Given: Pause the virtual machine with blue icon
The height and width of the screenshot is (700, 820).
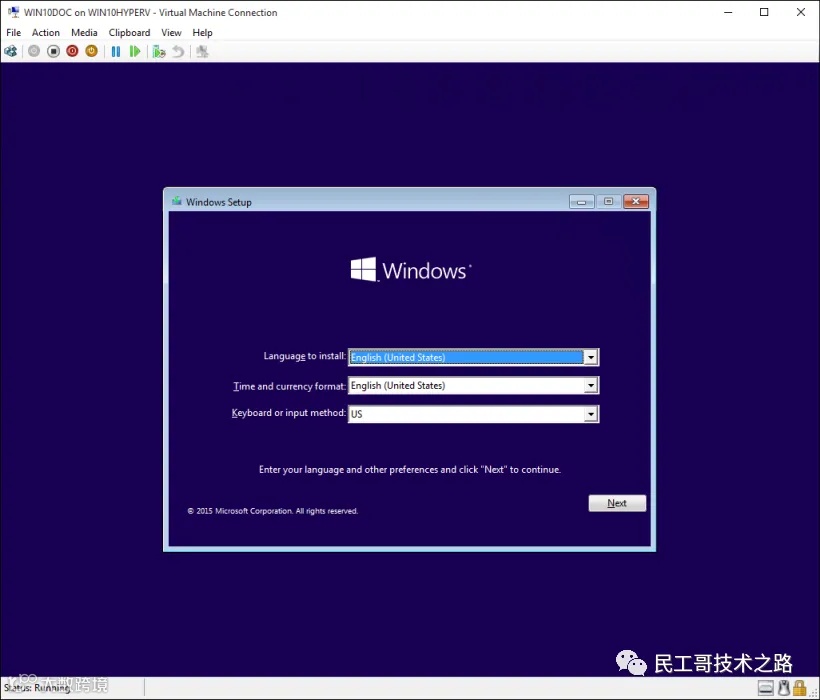Looking at the screenshot, I should tap(116, 51).
